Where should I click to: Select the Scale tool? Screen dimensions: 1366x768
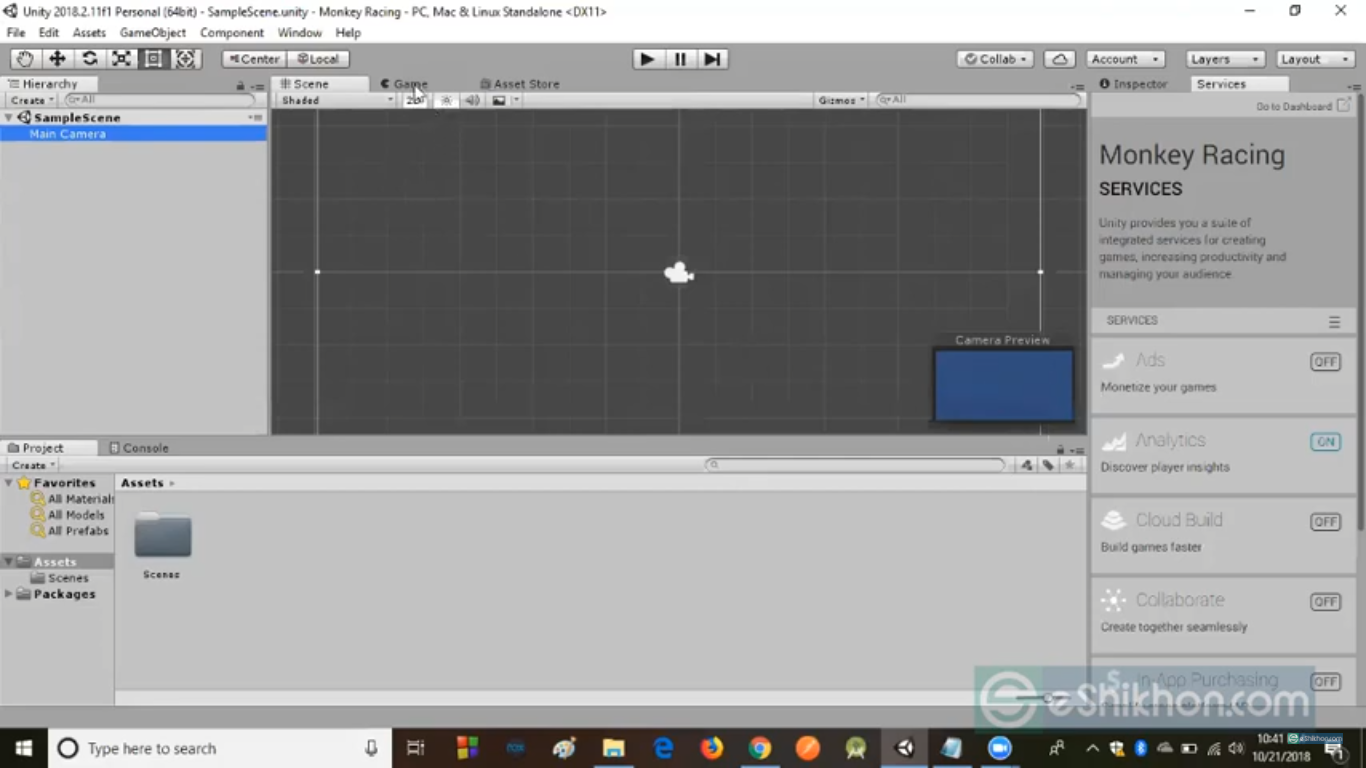[121, 59]
